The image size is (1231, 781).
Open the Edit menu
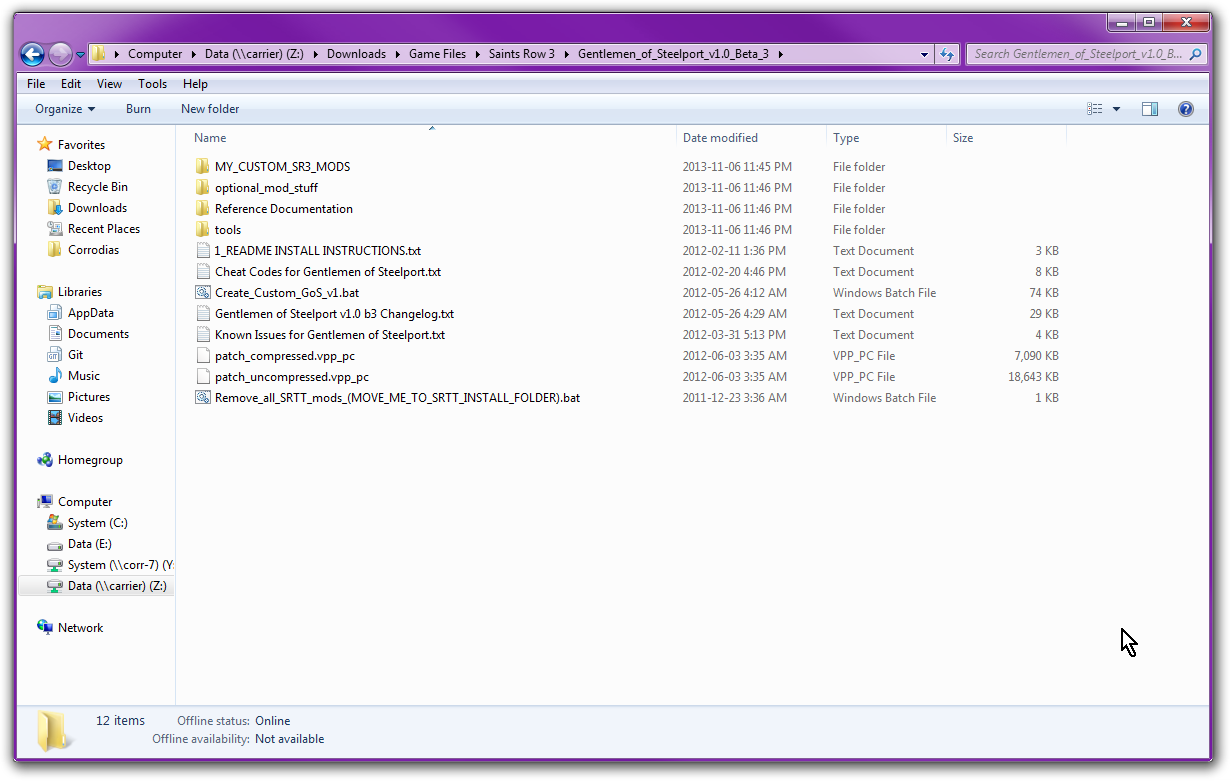coord(71,84)
